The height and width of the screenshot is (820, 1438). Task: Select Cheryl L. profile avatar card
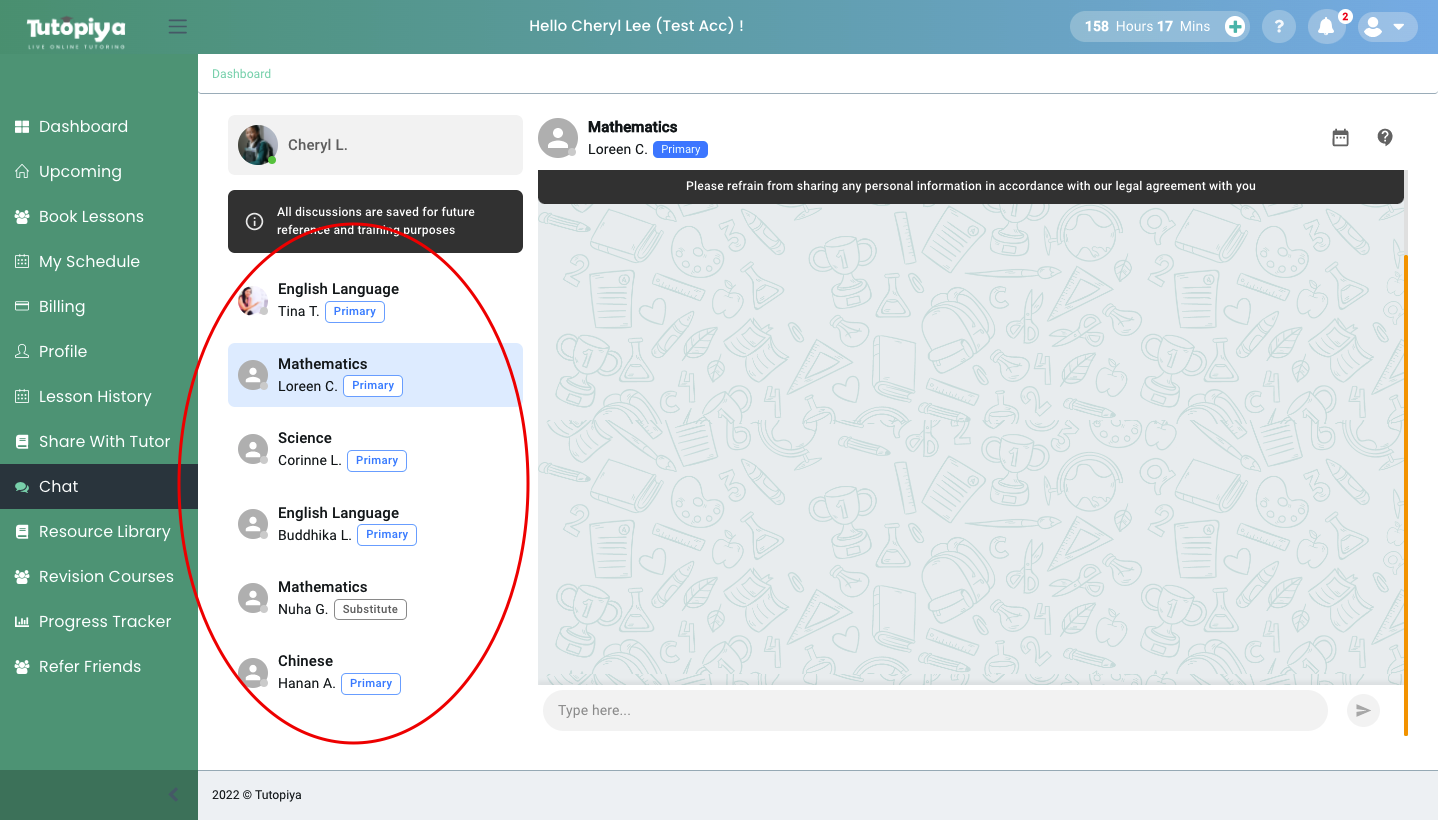(x=375, y=145)
